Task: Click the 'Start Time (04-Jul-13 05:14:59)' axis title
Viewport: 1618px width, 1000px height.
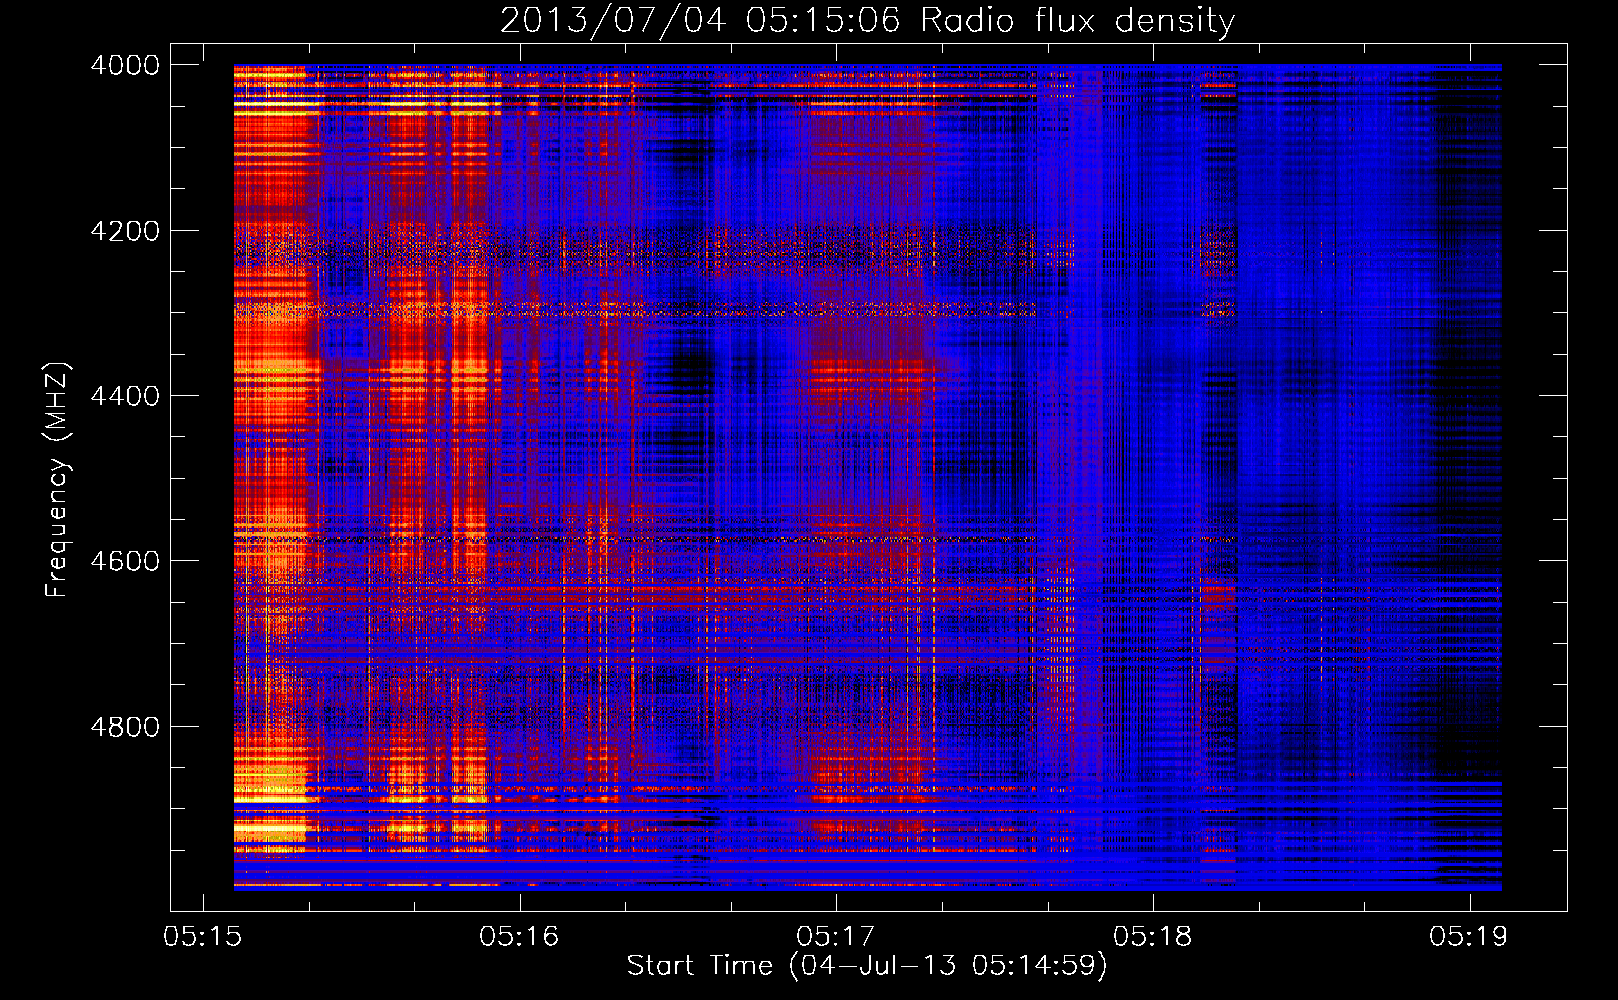Action: point(867,966)
